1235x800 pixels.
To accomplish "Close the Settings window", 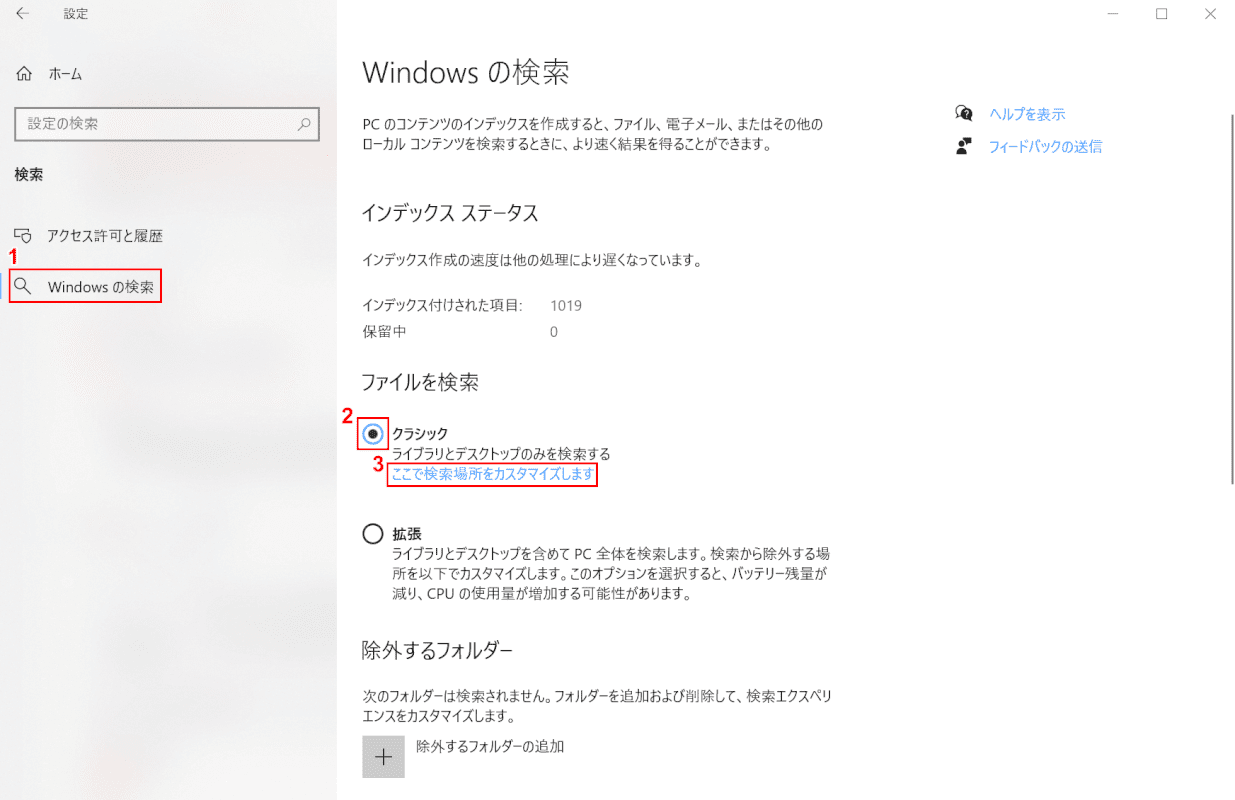I will 1210,14.
